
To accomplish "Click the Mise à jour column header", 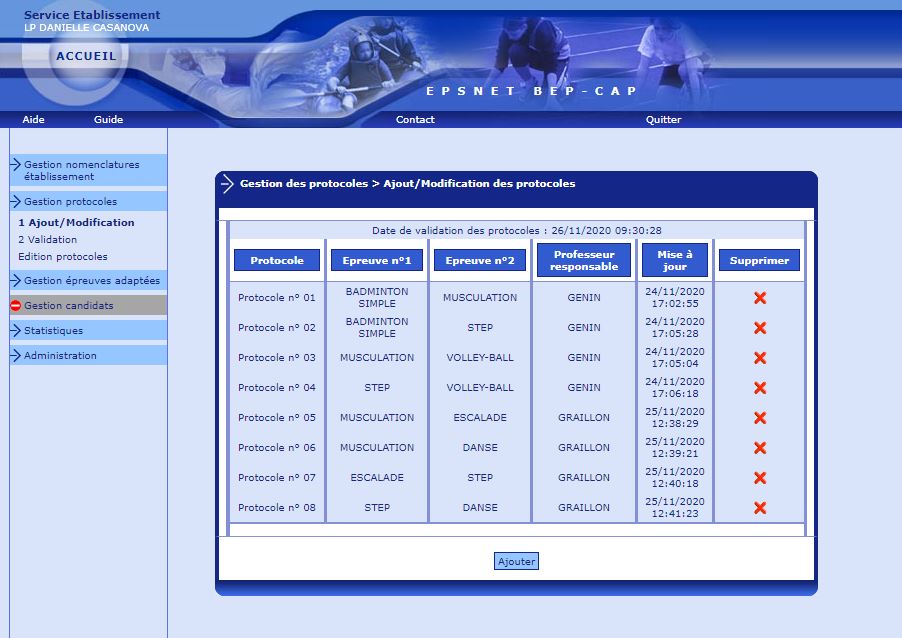I will (675, 260).
